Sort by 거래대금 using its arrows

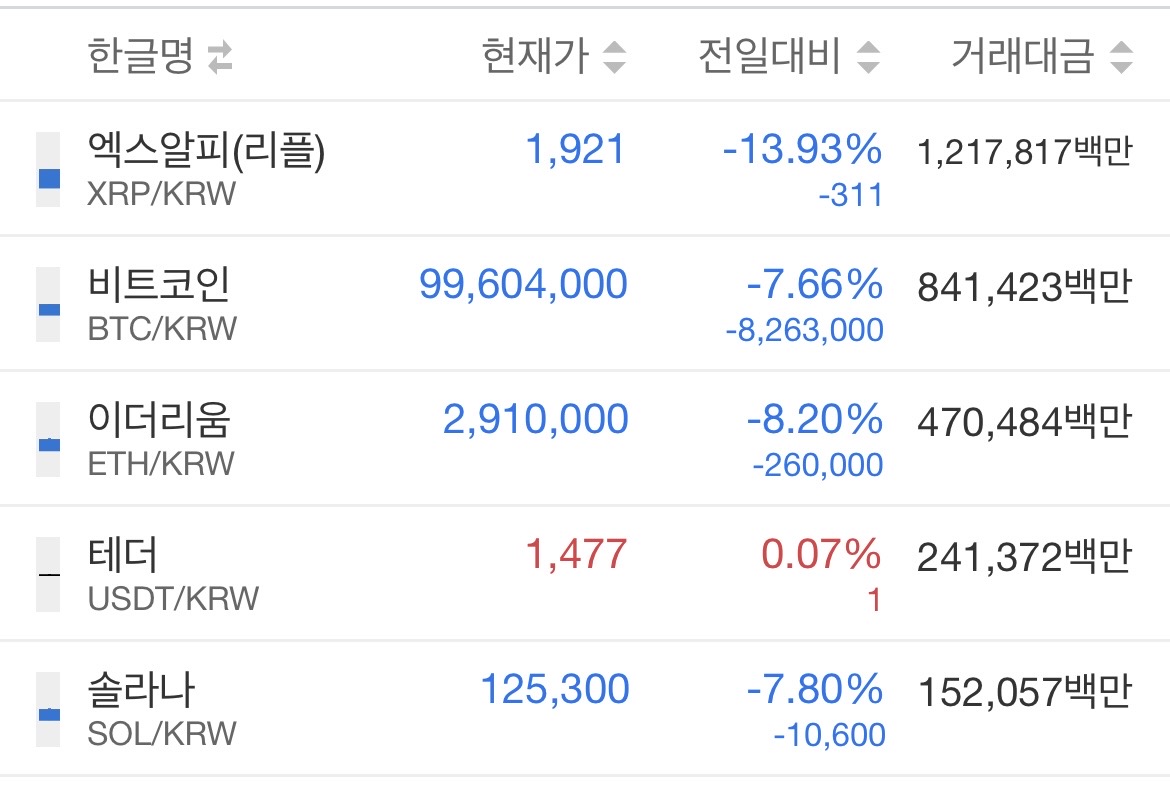click(x=1121, y=58)
